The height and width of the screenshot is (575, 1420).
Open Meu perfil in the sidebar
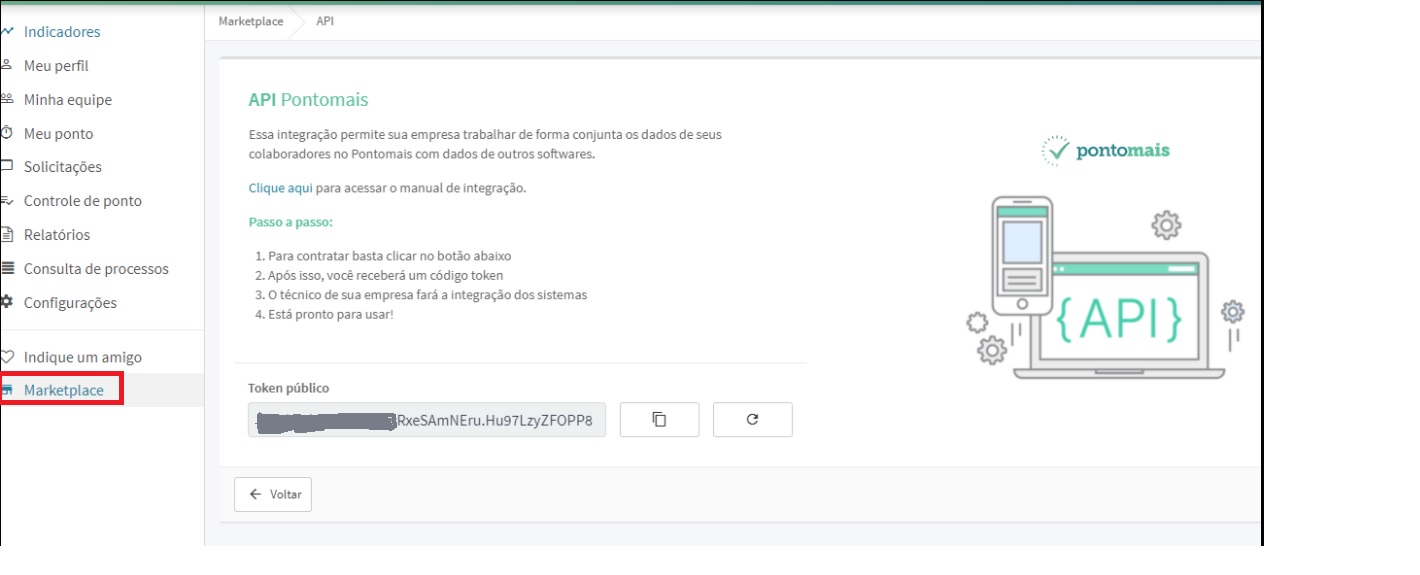(56, 66)
